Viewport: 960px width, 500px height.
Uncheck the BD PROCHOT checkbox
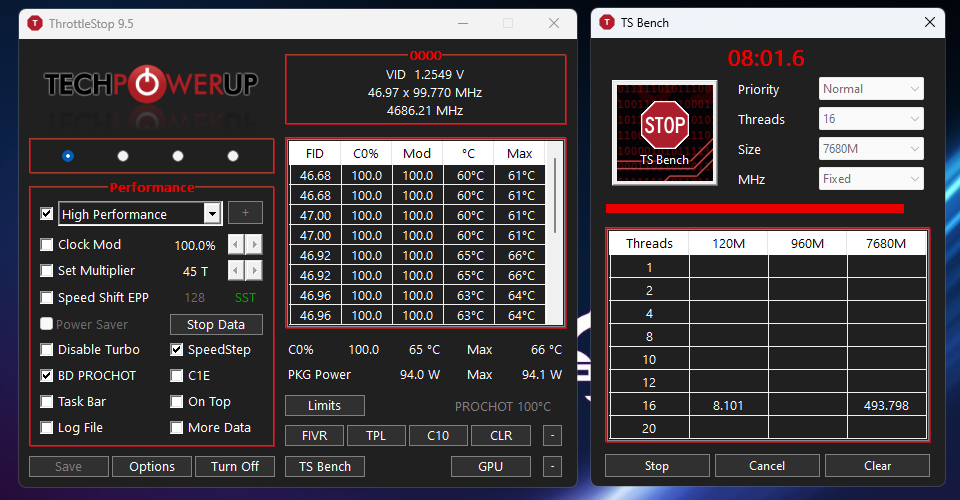[47, 375]
